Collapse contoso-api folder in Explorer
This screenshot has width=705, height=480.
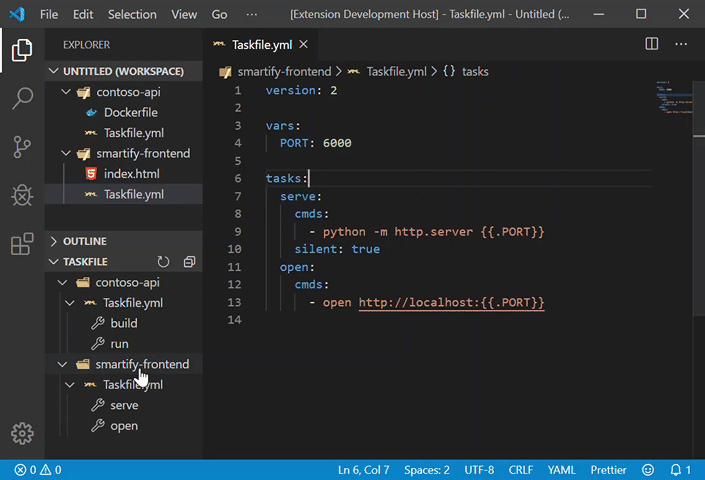click(x=66, y=92)
